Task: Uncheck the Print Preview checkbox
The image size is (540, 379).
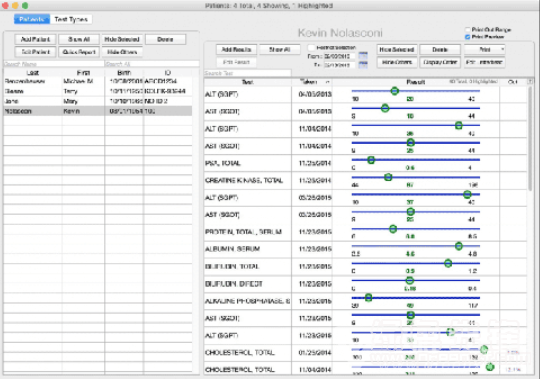Action: point(468,37)
